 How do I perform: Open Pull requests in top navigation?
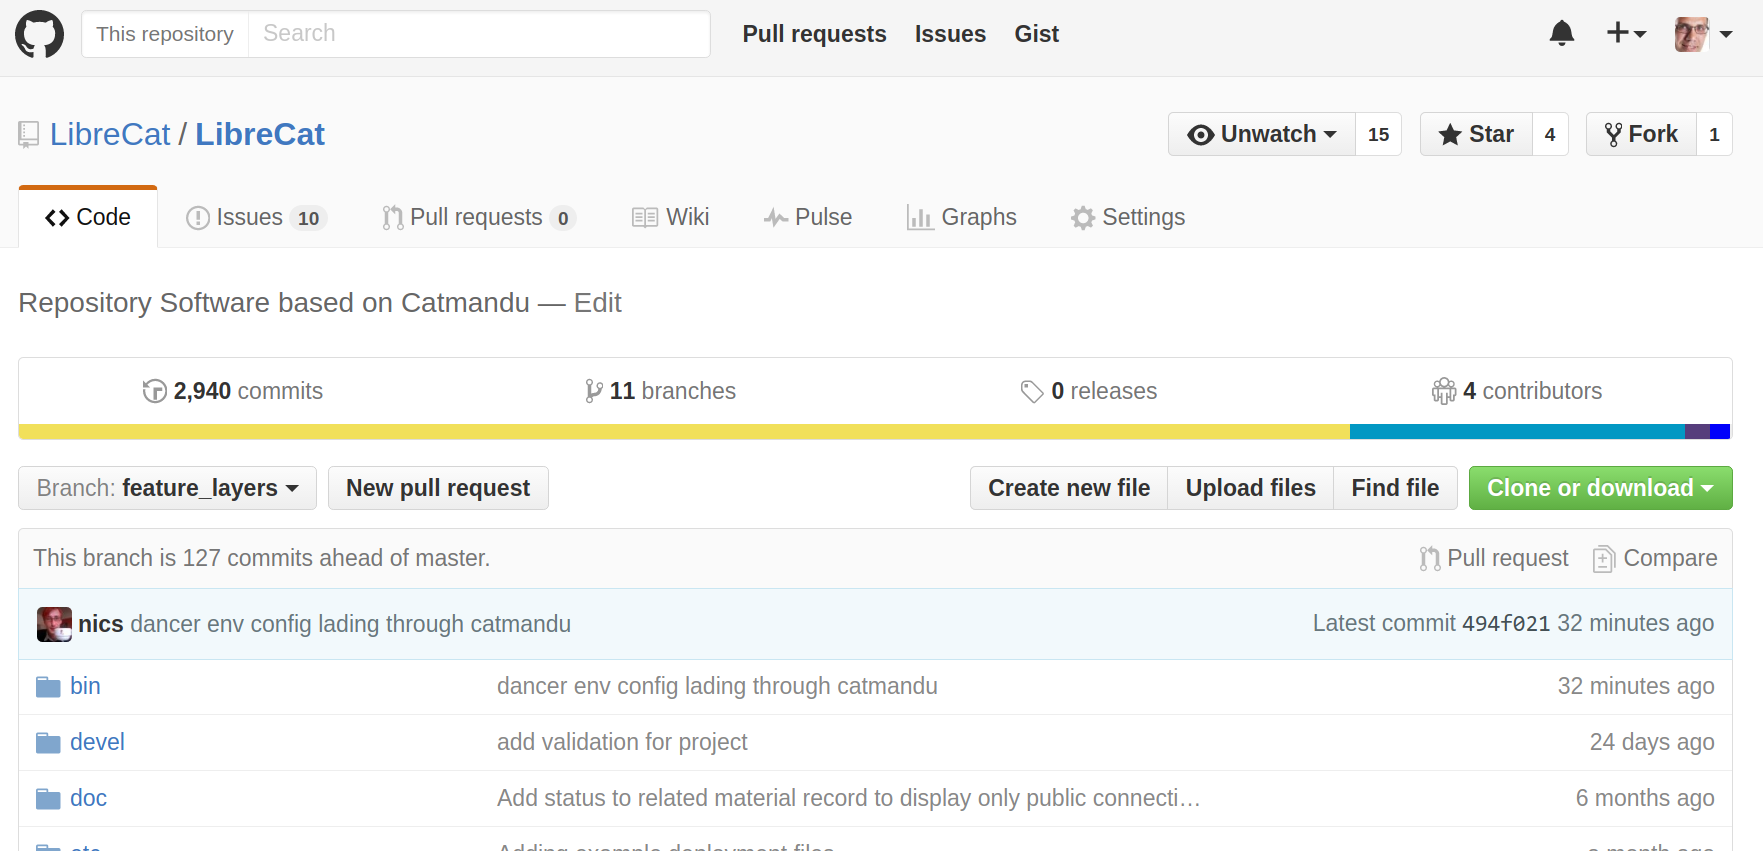[814, 34]
